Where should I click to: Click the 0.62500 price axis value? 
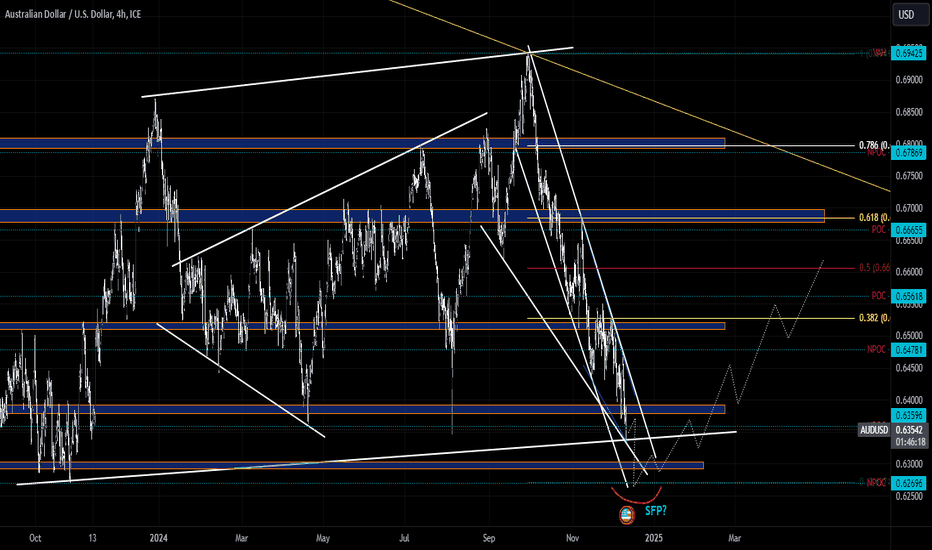[909, 496]
